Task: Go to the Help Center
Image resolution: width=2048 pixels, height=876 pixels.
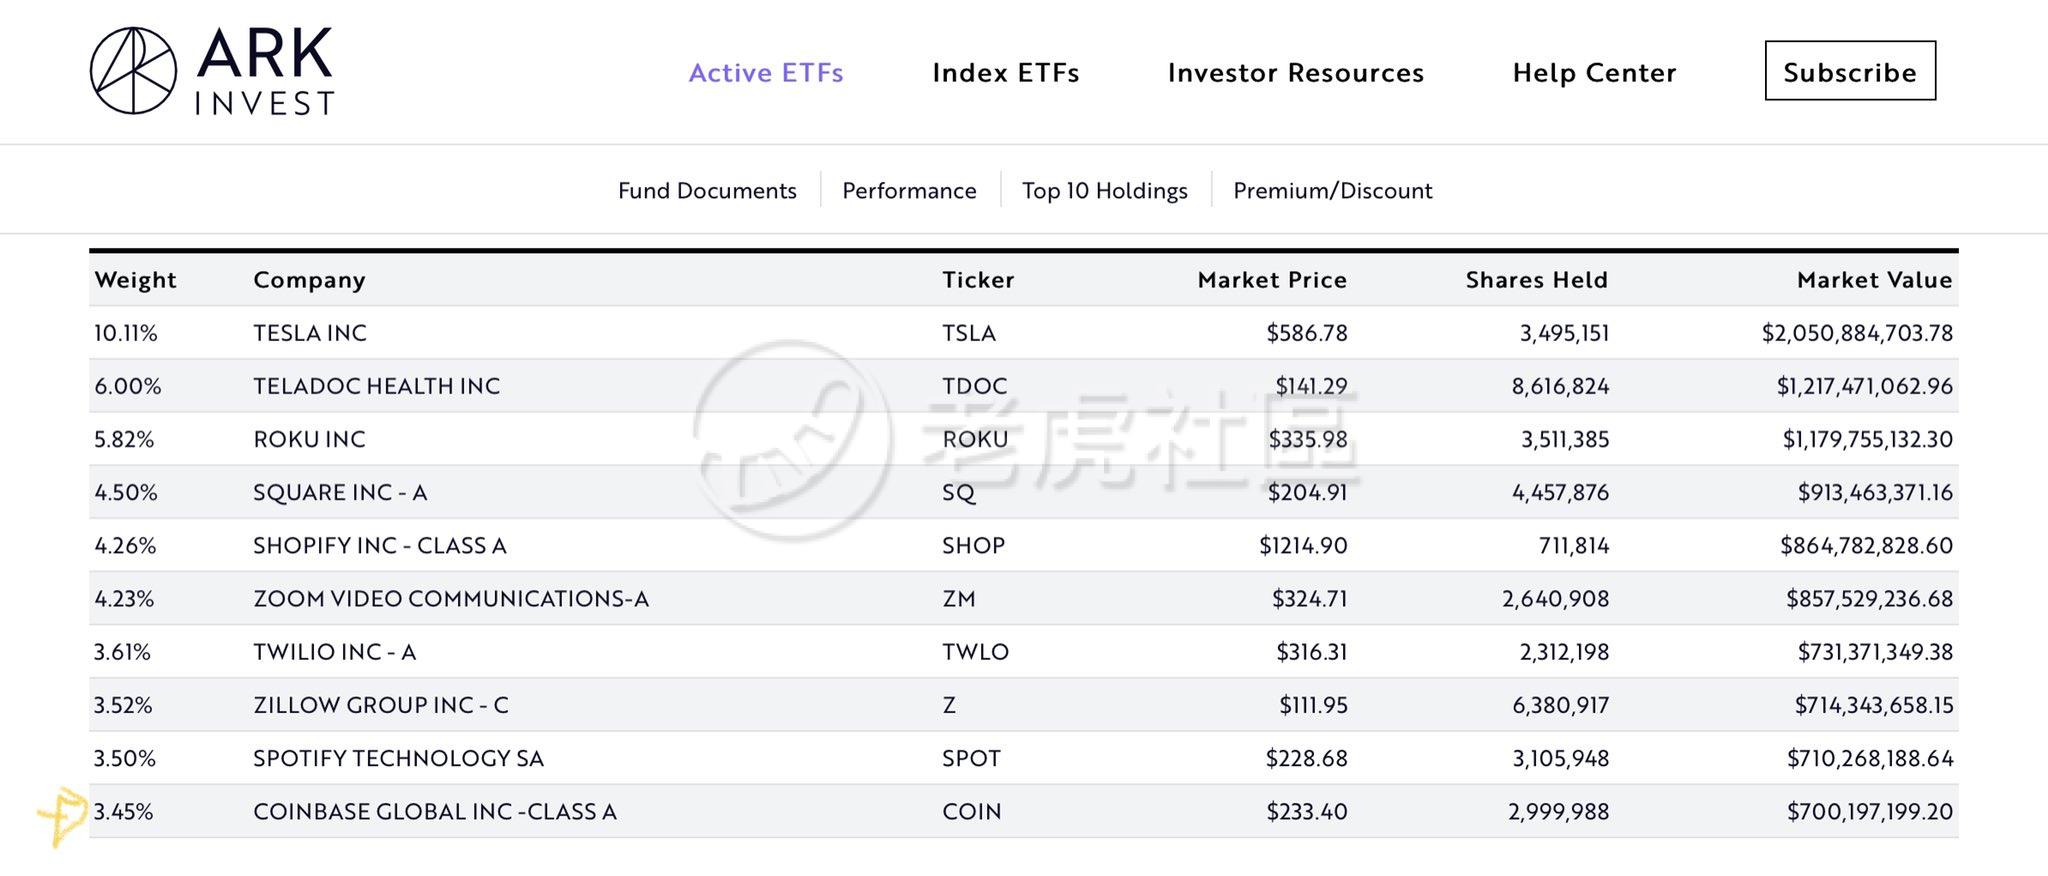Action: [1594, 73]
